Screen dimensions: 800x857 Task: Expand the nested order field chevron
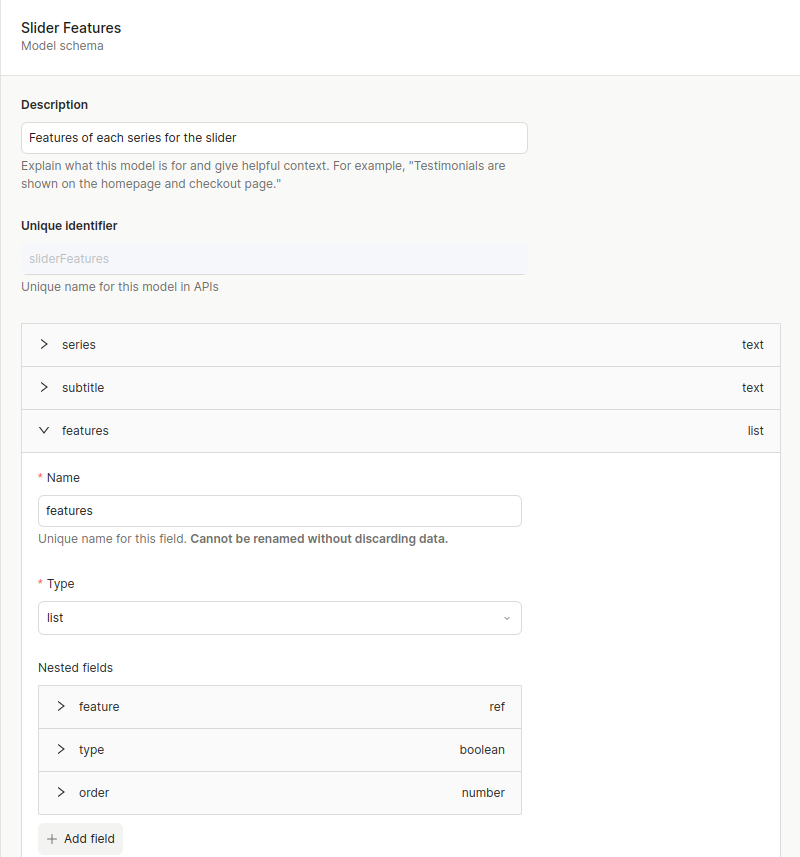(61, 792)
